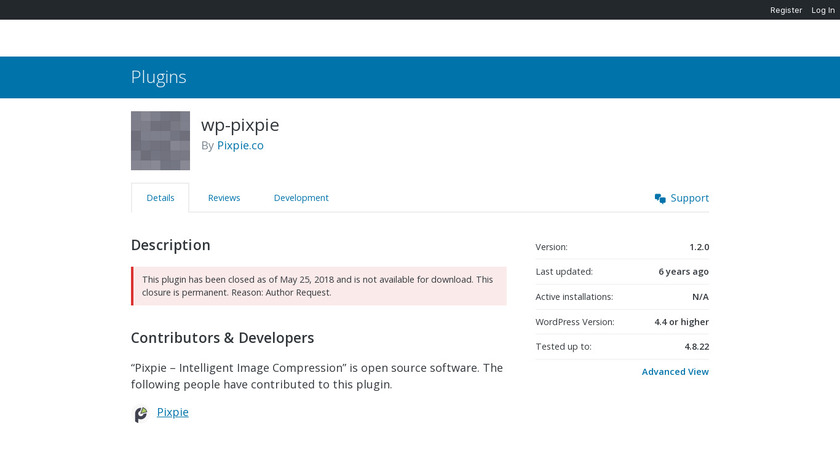Screen dimensions: 840x472
Task: Click the WordPress Version 4.4 or higher value
Action: (681, 322)
